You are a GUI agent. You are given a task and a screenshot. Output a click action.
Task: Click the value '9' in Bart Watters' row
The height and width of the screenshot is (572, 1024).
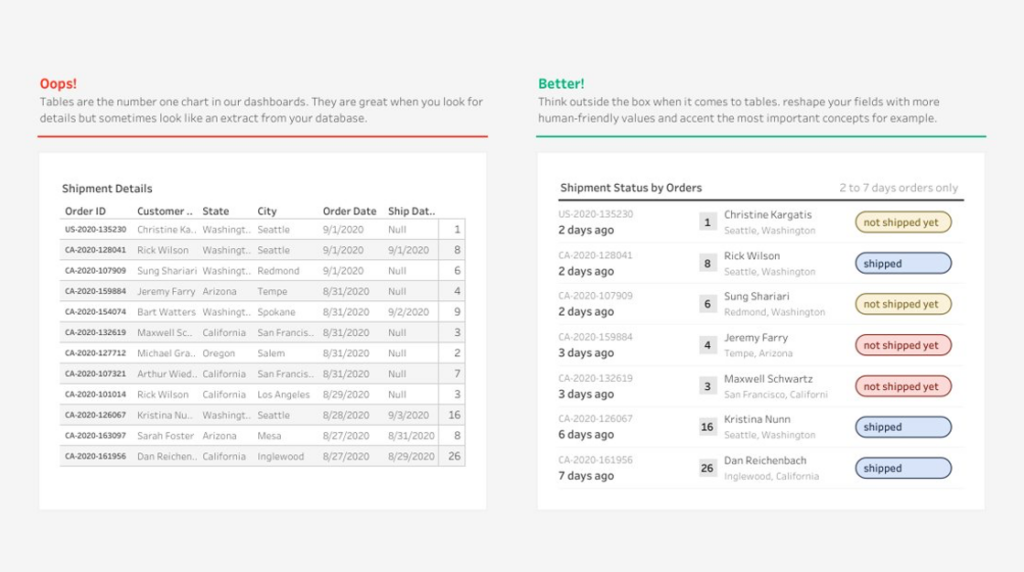(457, 311)
